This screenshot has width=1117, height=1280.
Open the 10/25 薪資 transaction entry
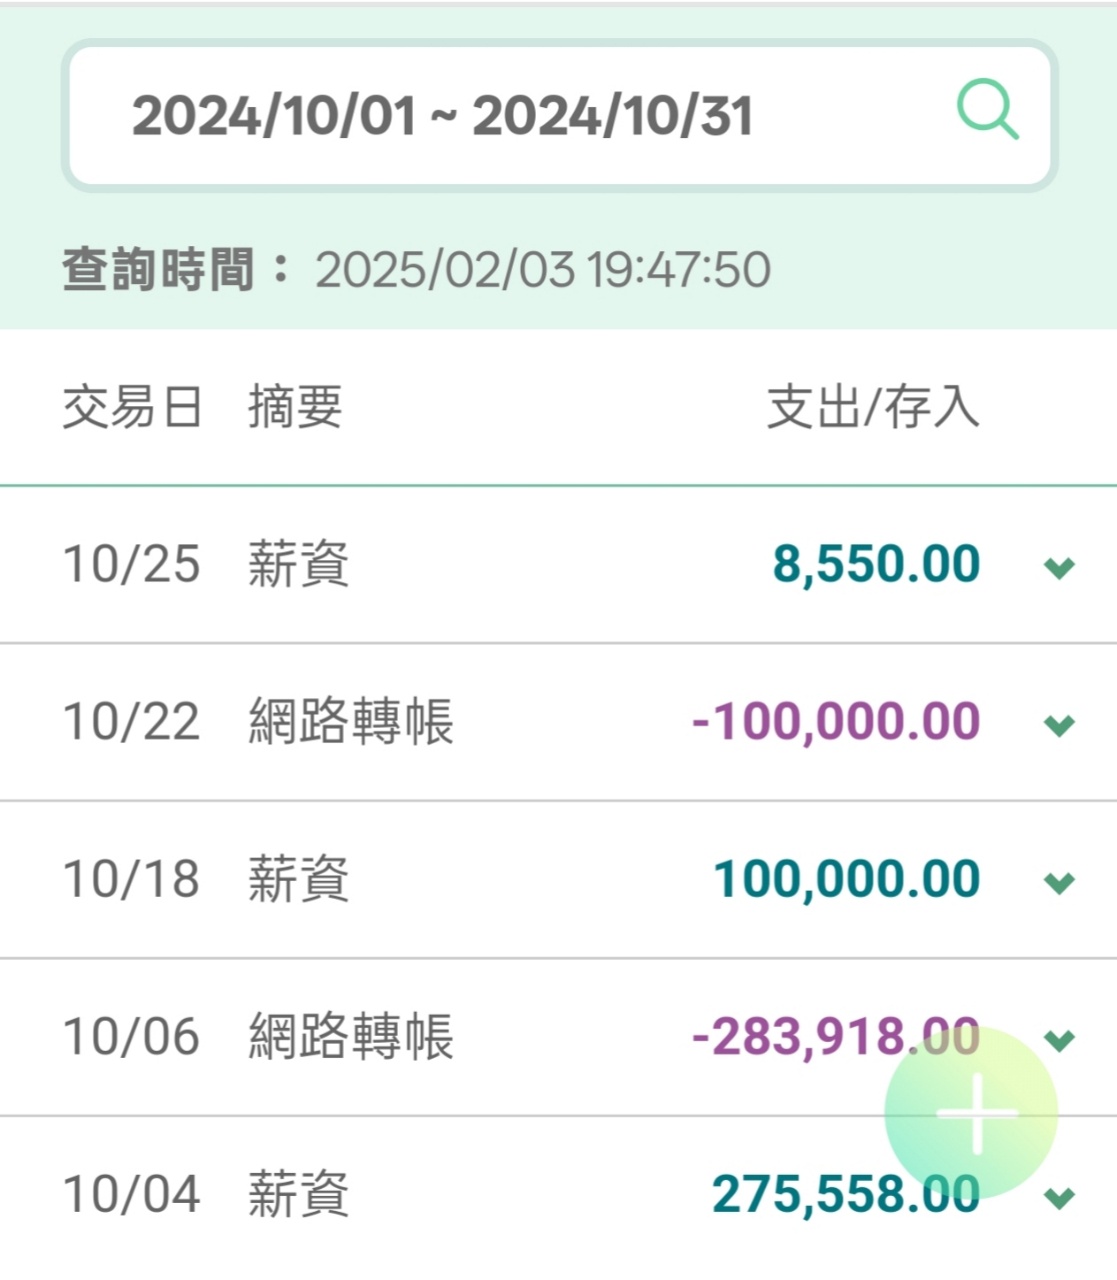(x=298, y=564)
